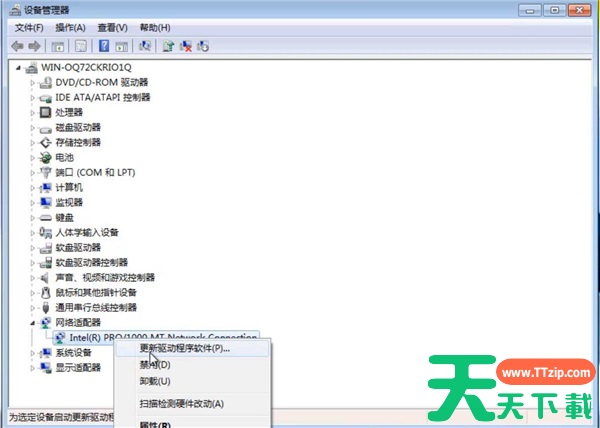Select the Intel(R) PRO/1000 MT Network Connection device
Image resolution: width=600 pixels, height=428 pixels.
tap(157, 337)
